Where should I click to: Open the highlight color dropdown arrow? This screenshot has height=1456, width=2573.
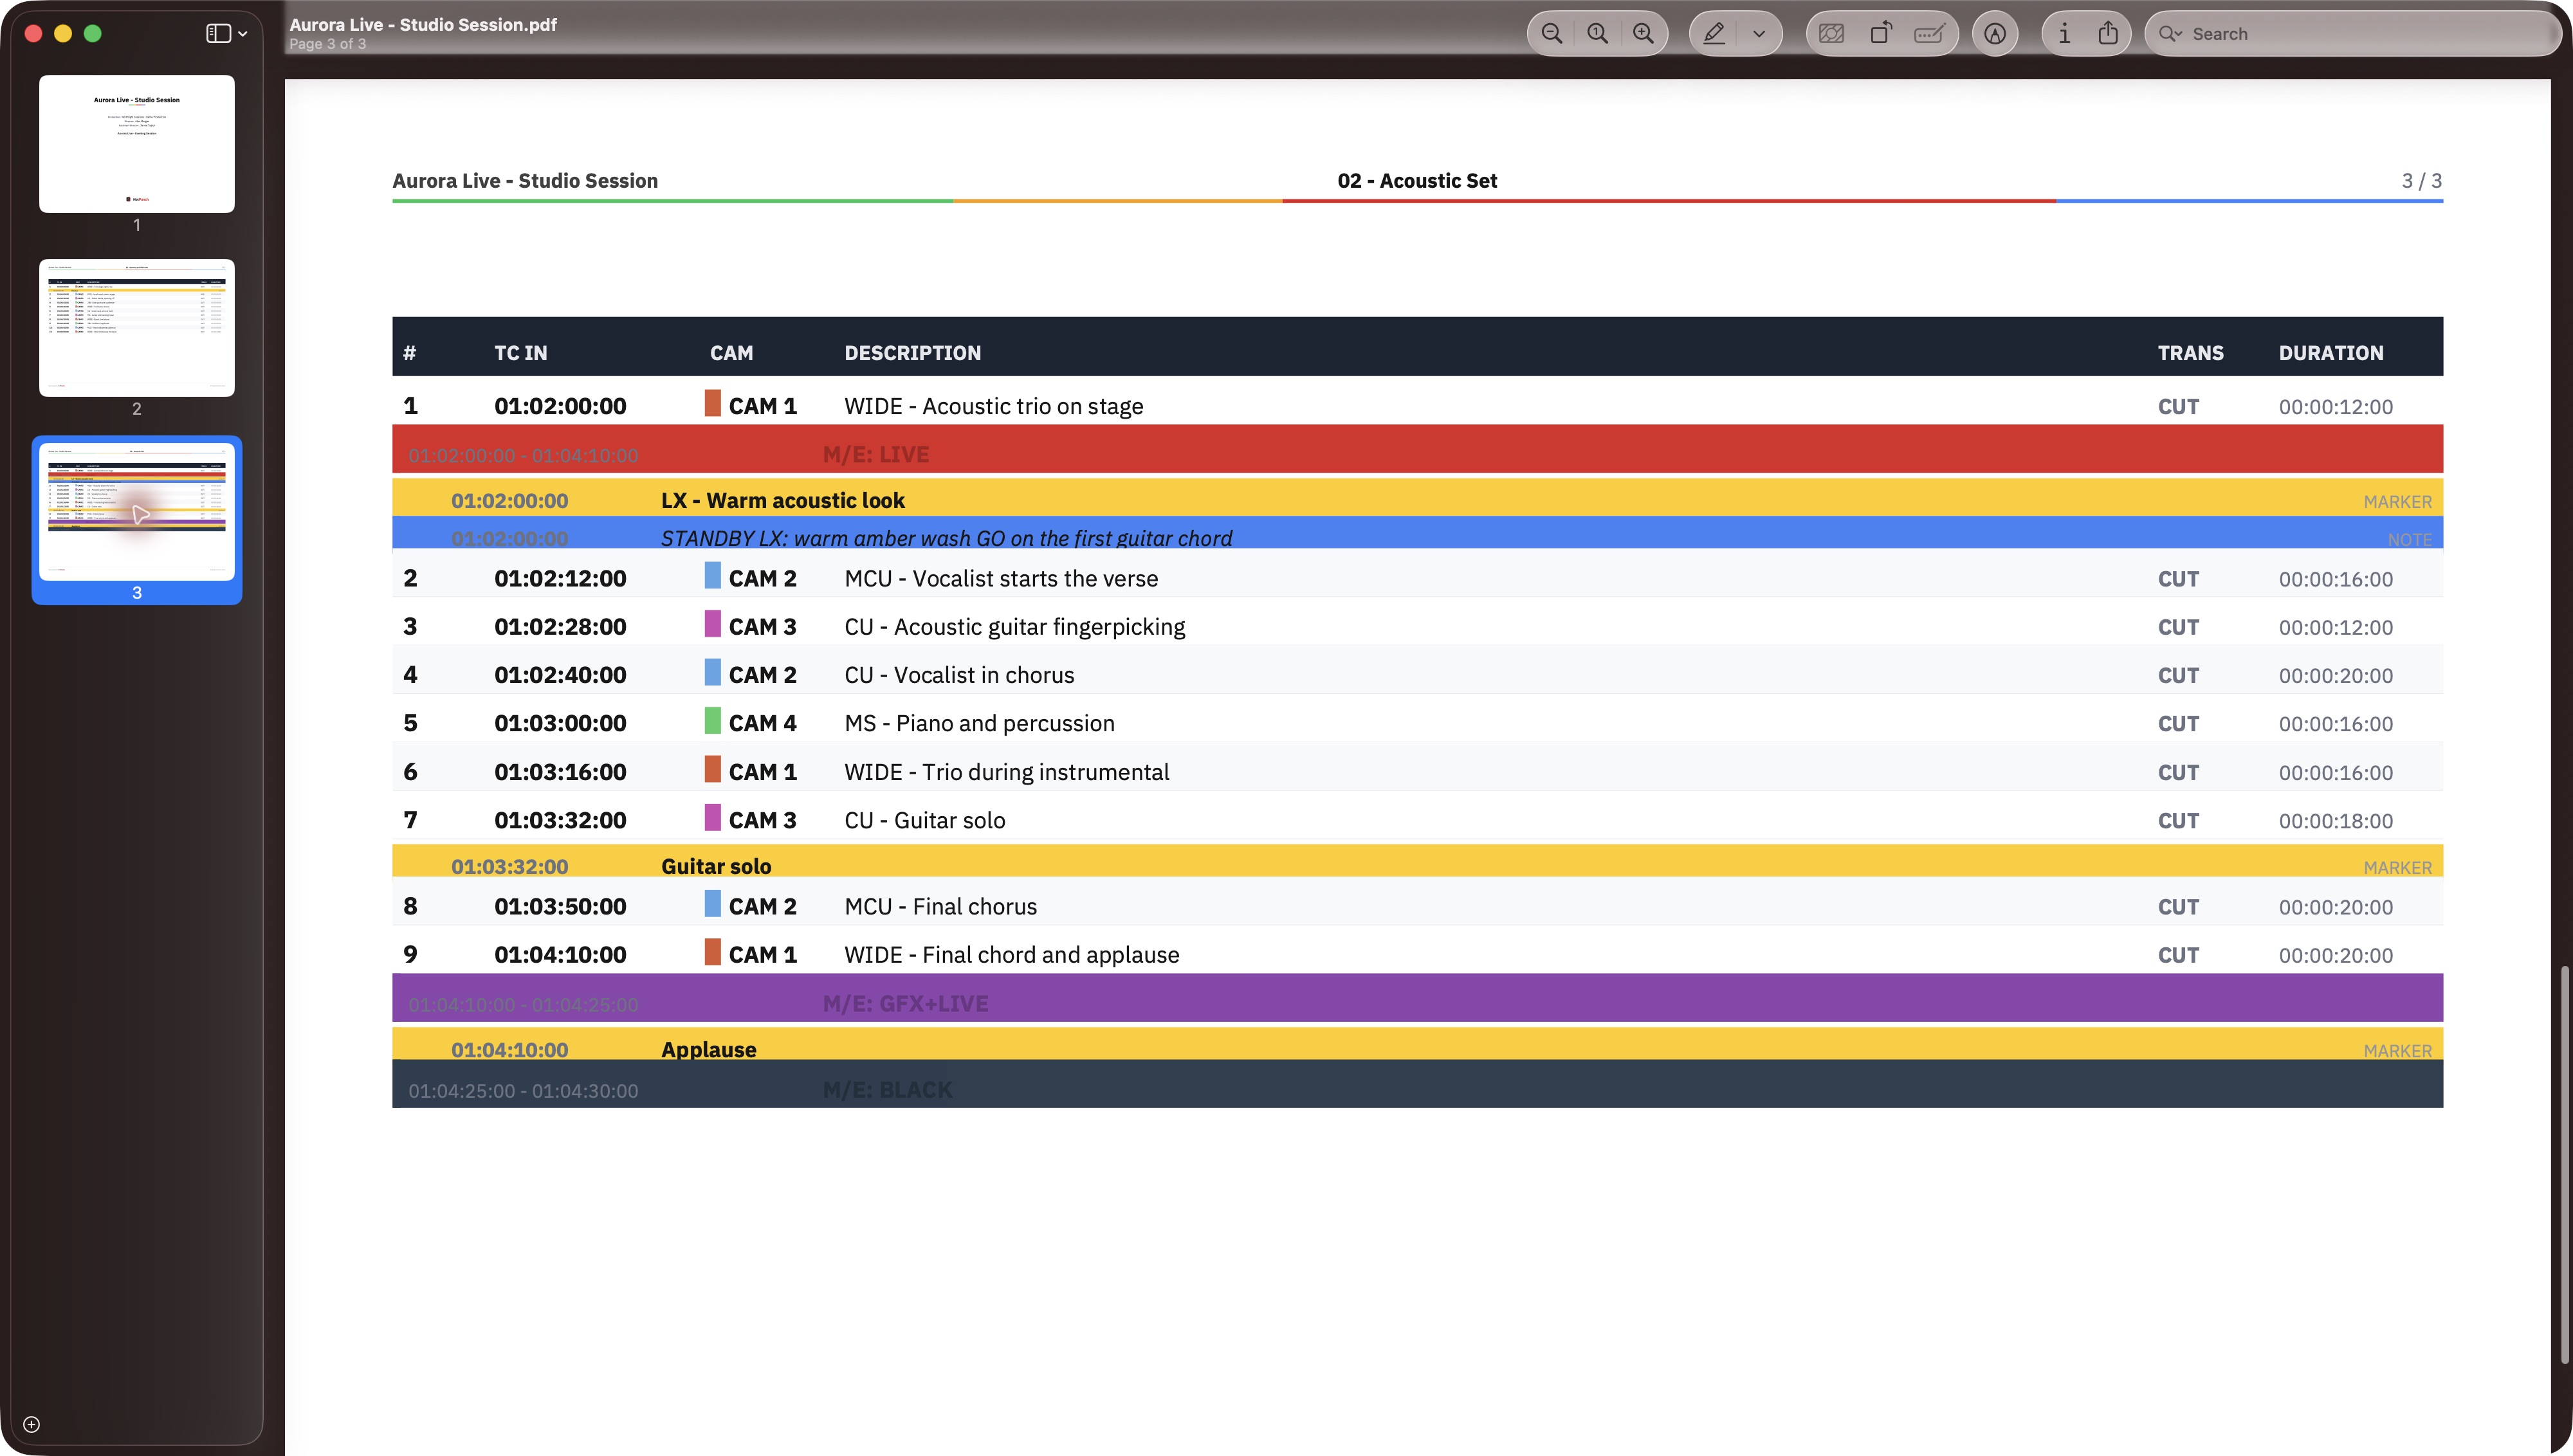pyautogui.click(x=1759, y=34)
